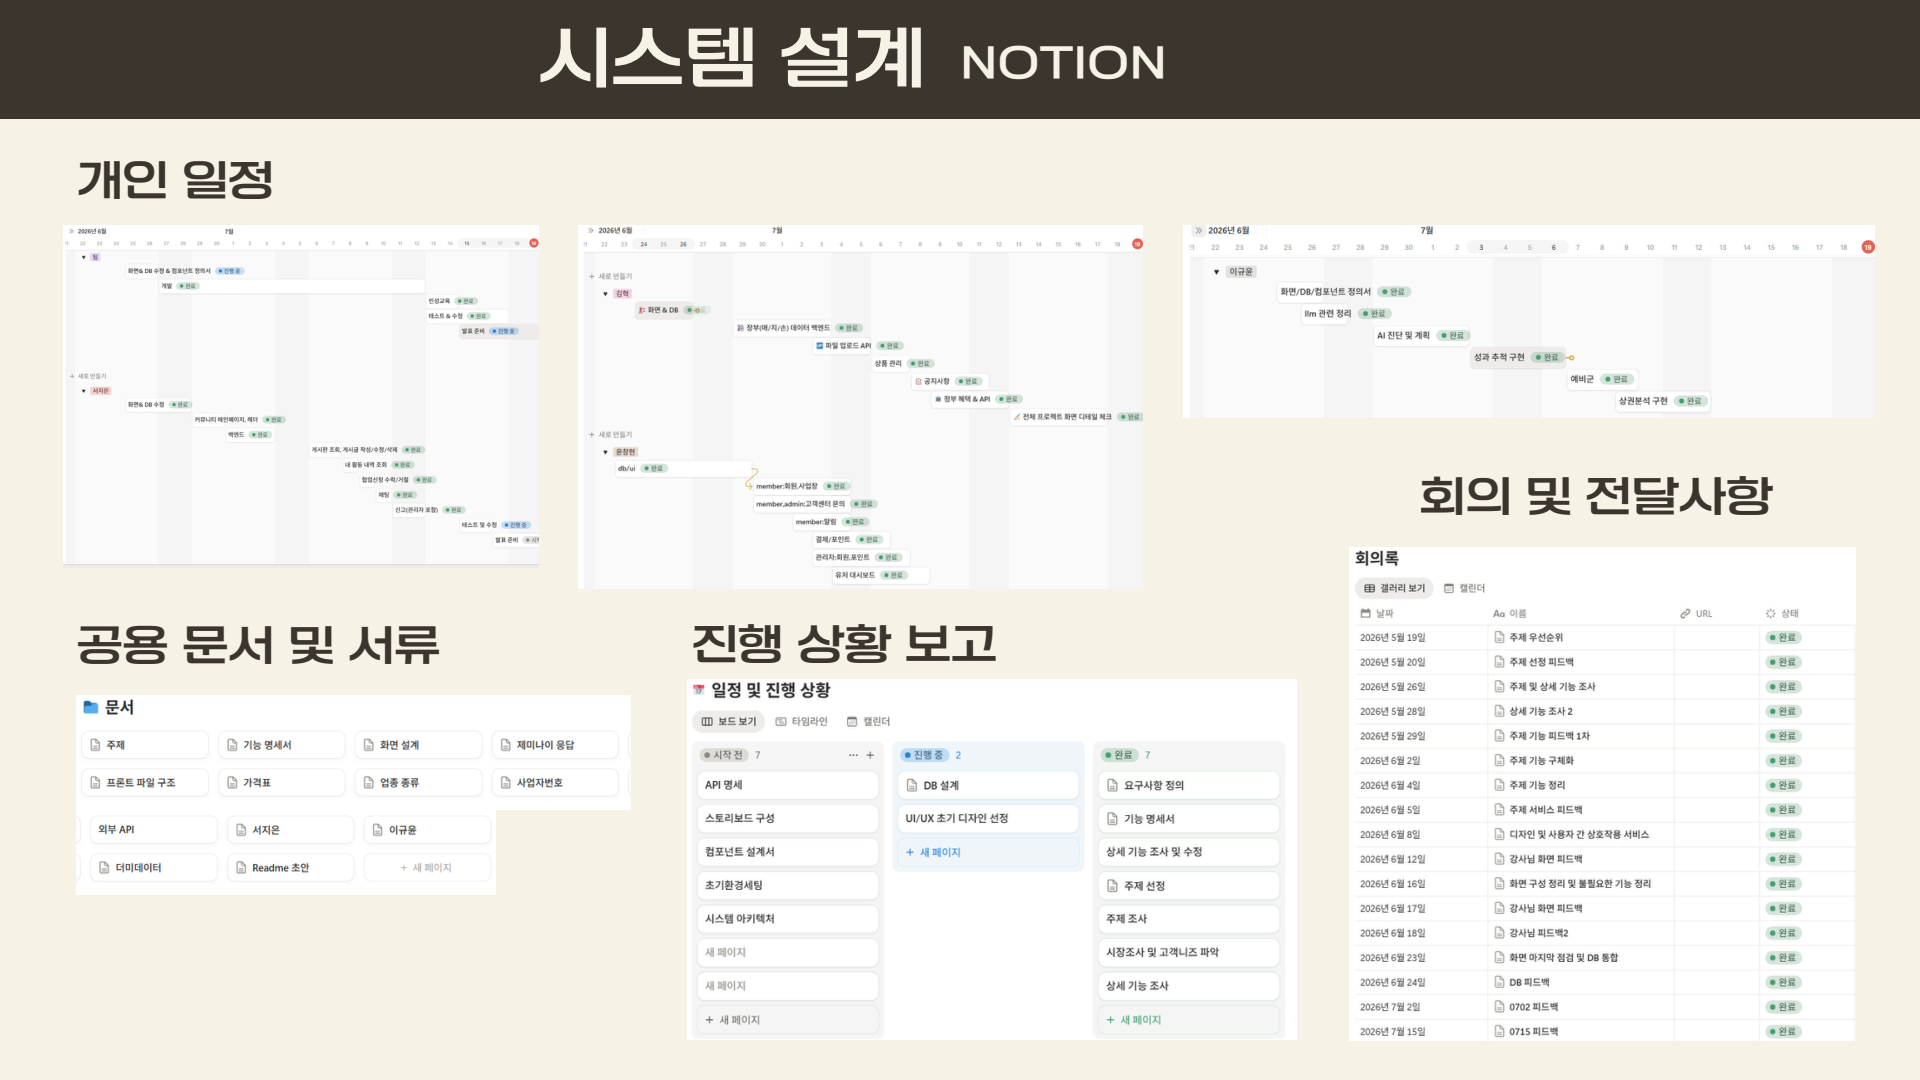Click the page icon on the 프론트 파일 구조 card

click(x=96, y=783)
